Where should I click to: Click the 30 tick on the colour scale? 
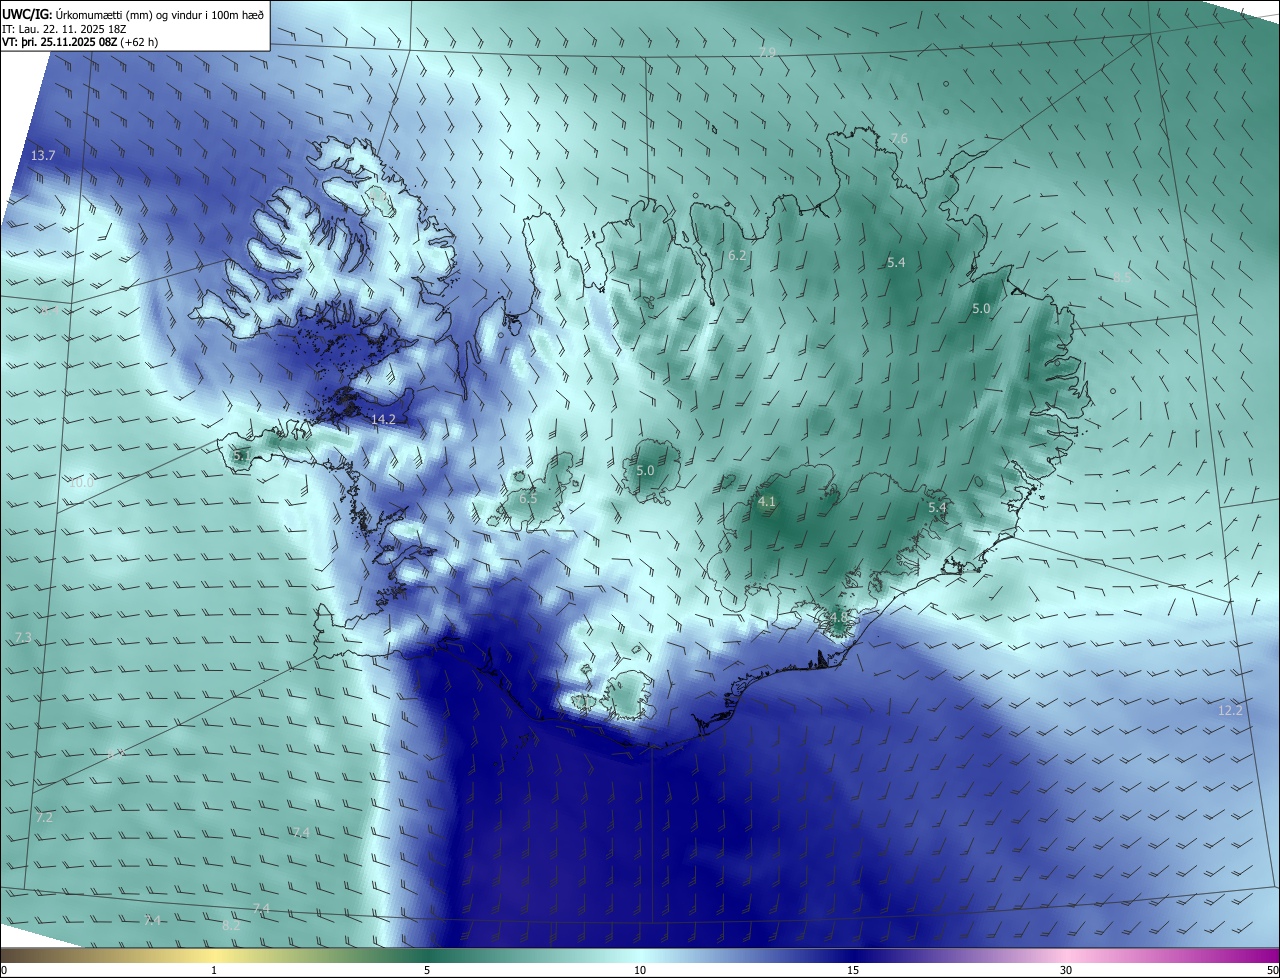[1066, 971]
